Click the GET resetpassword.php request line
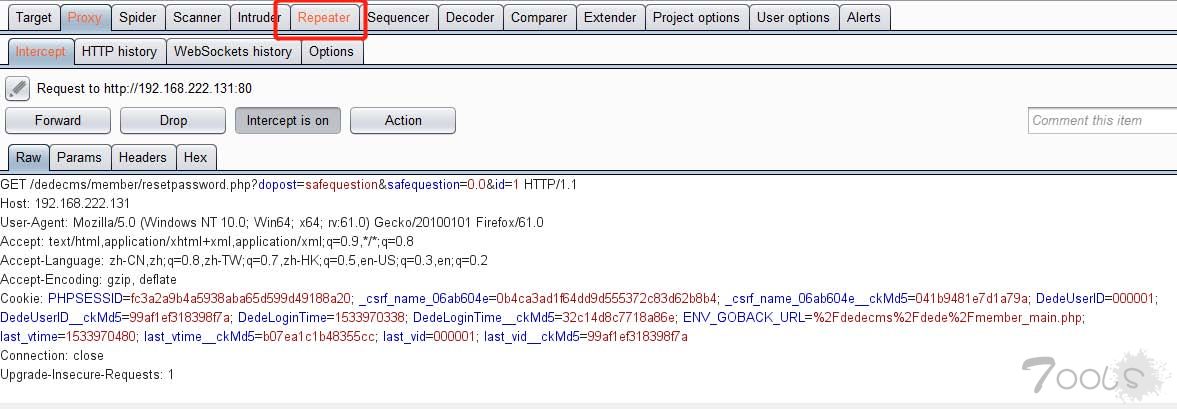Viewport: 1177px width, 409px height. pyautogui.click(x=288, y=185)
